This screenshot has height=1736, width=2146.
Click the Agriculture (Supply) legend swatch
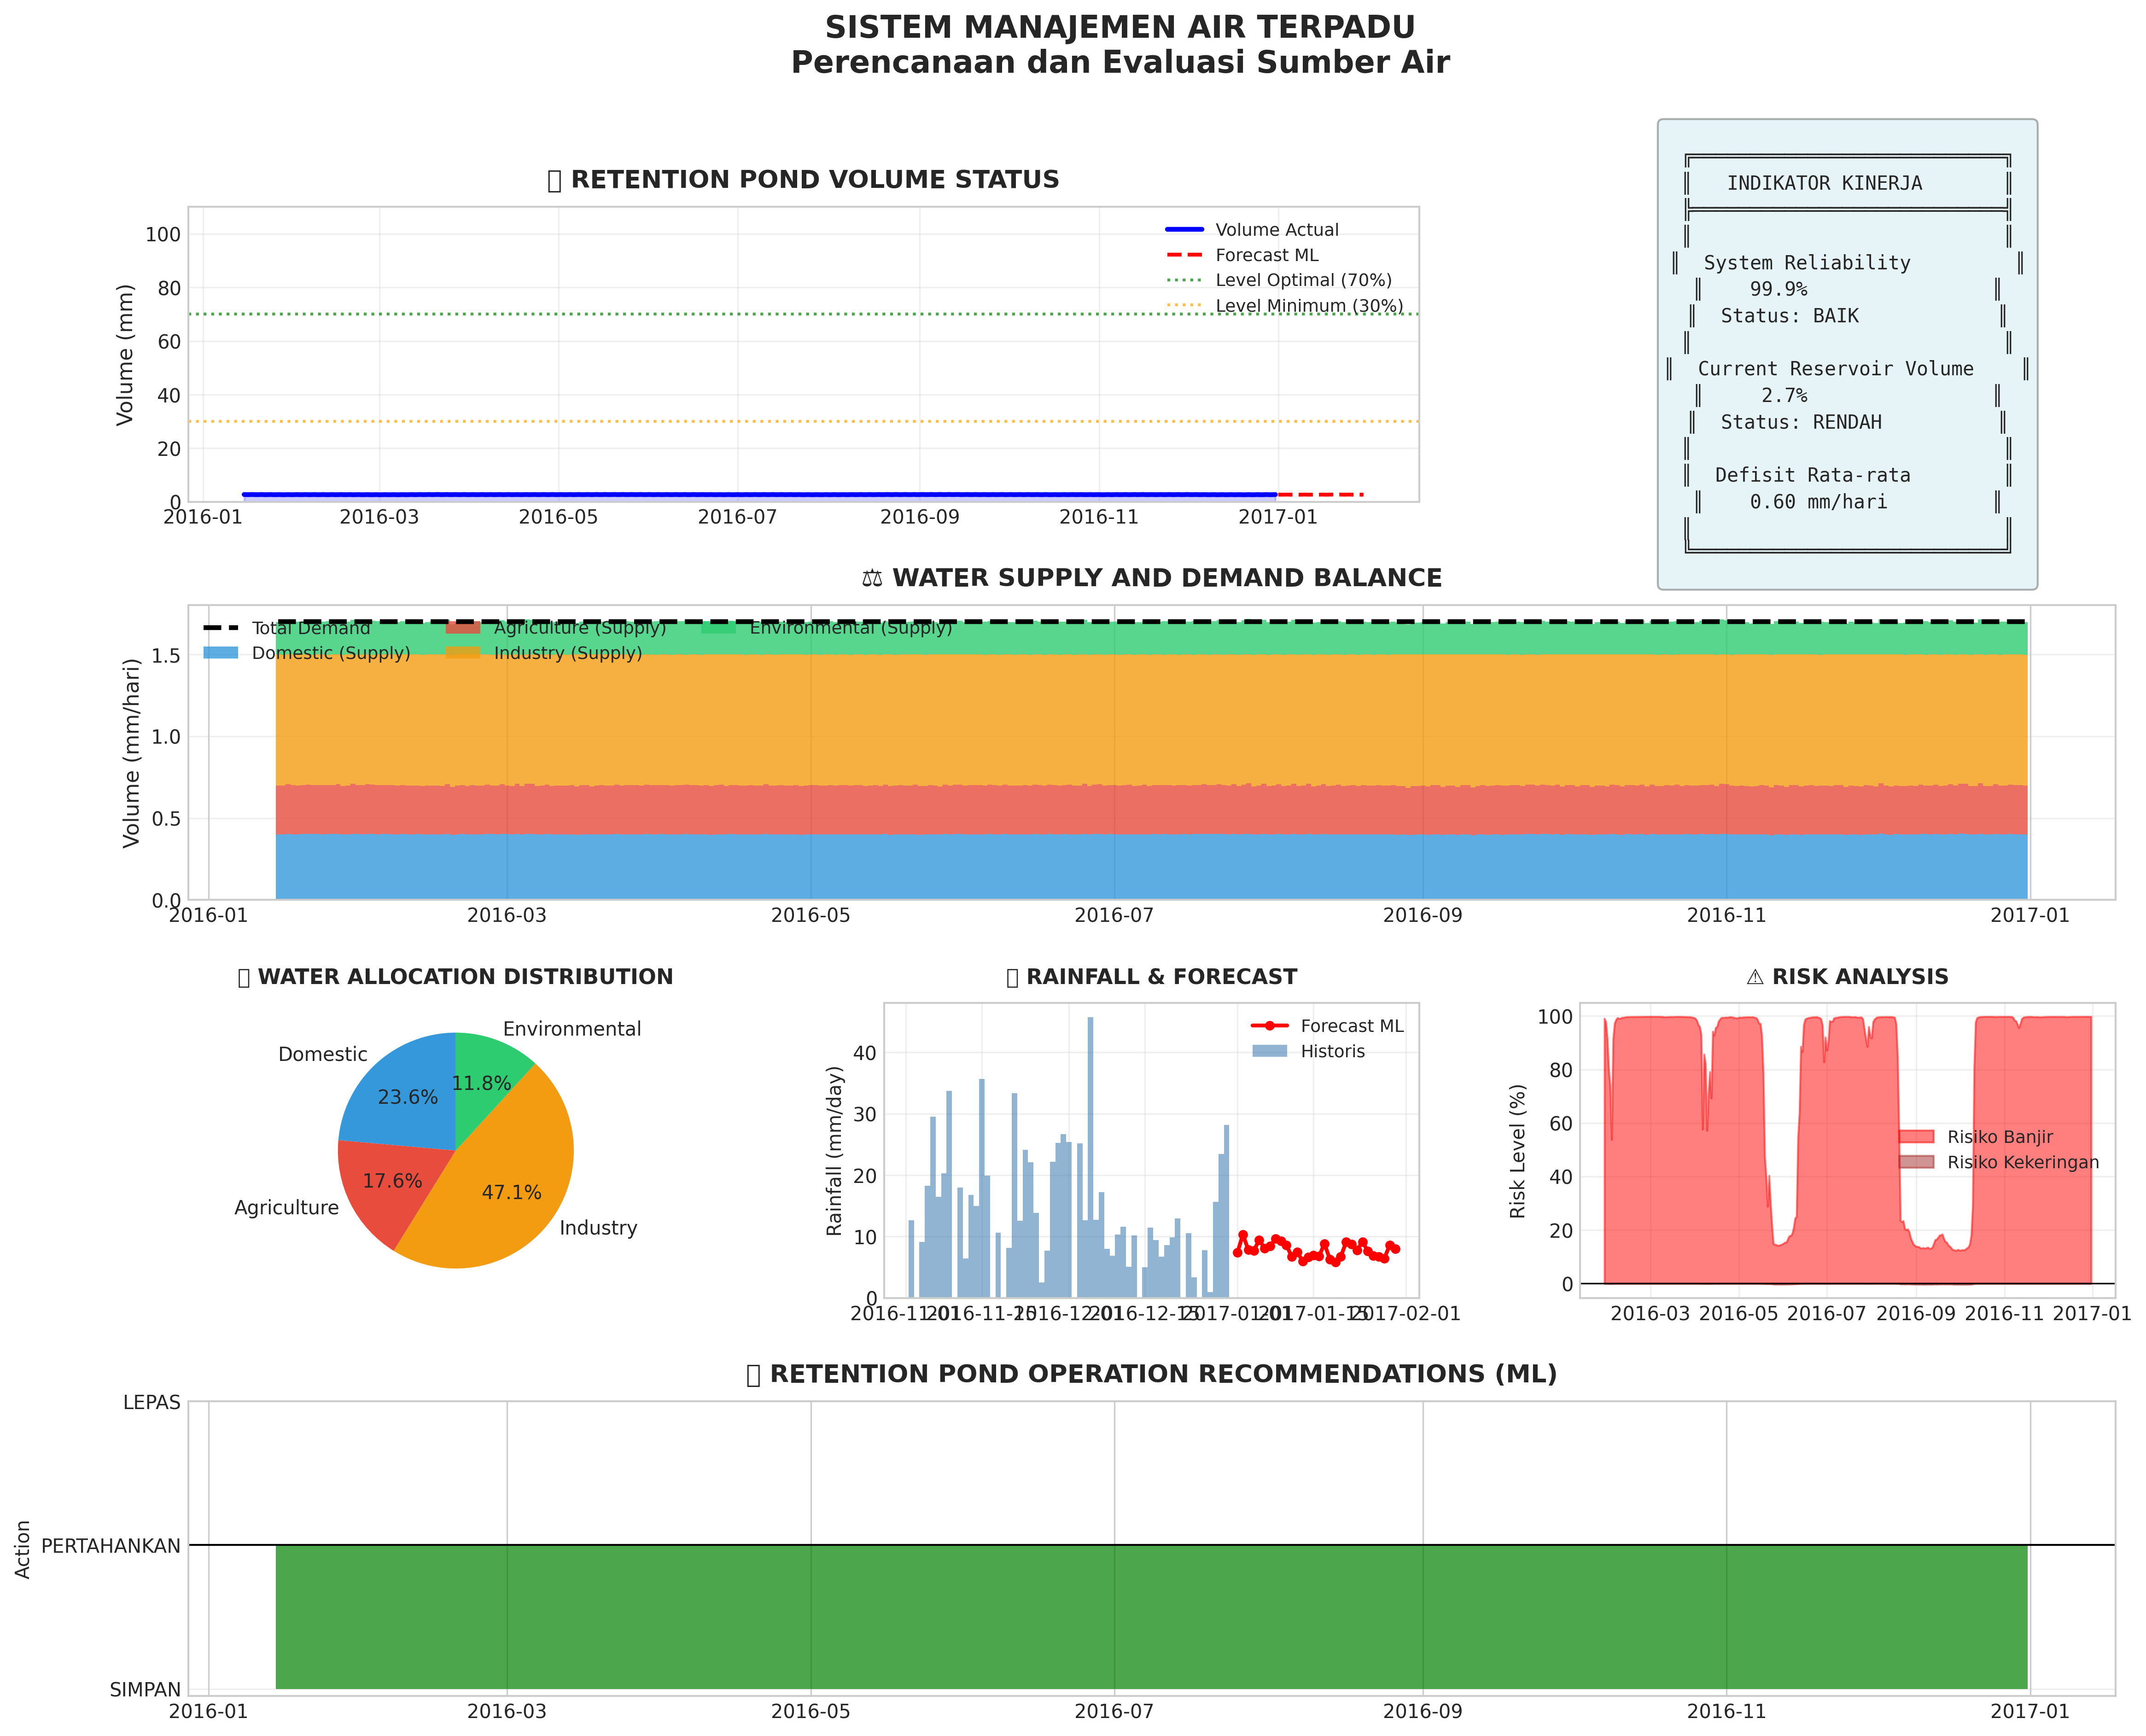pyautogui.click(x=463, y=628)
